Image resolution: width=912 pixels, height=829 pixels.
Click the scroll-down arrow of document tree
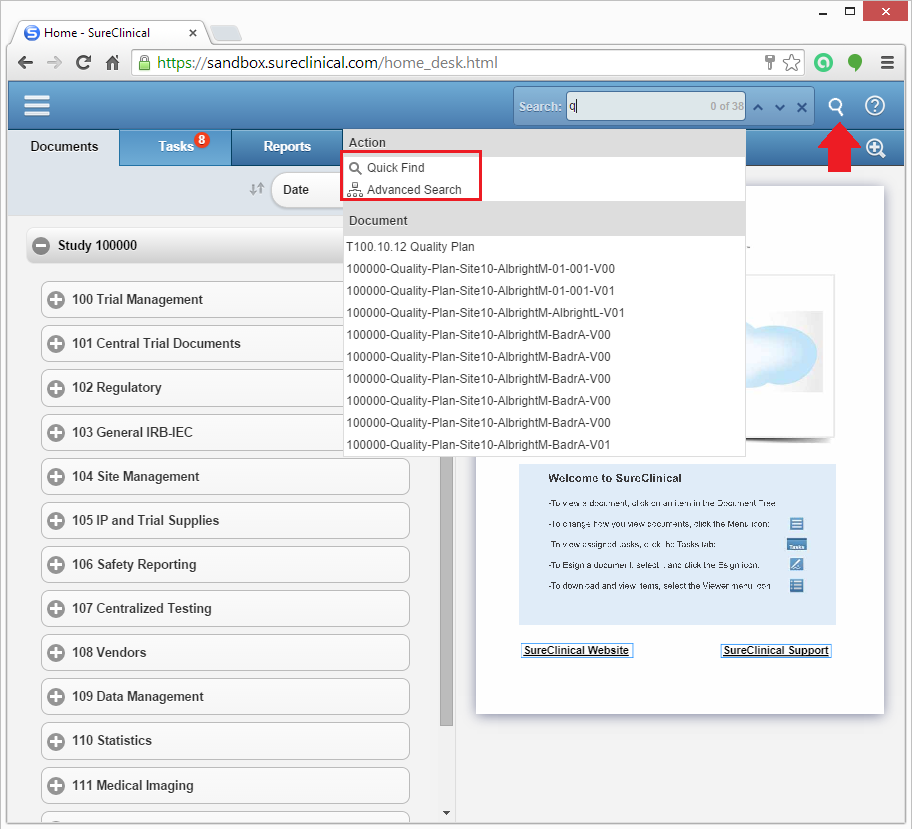pos(446,813)
